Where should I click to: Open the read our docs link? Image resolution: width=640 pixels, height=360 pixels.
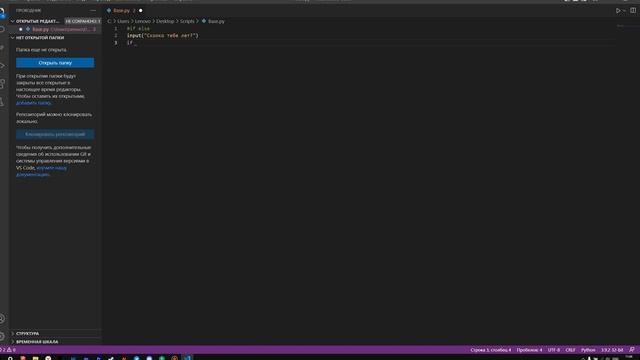pyautogui.click(x=41, y=171)
